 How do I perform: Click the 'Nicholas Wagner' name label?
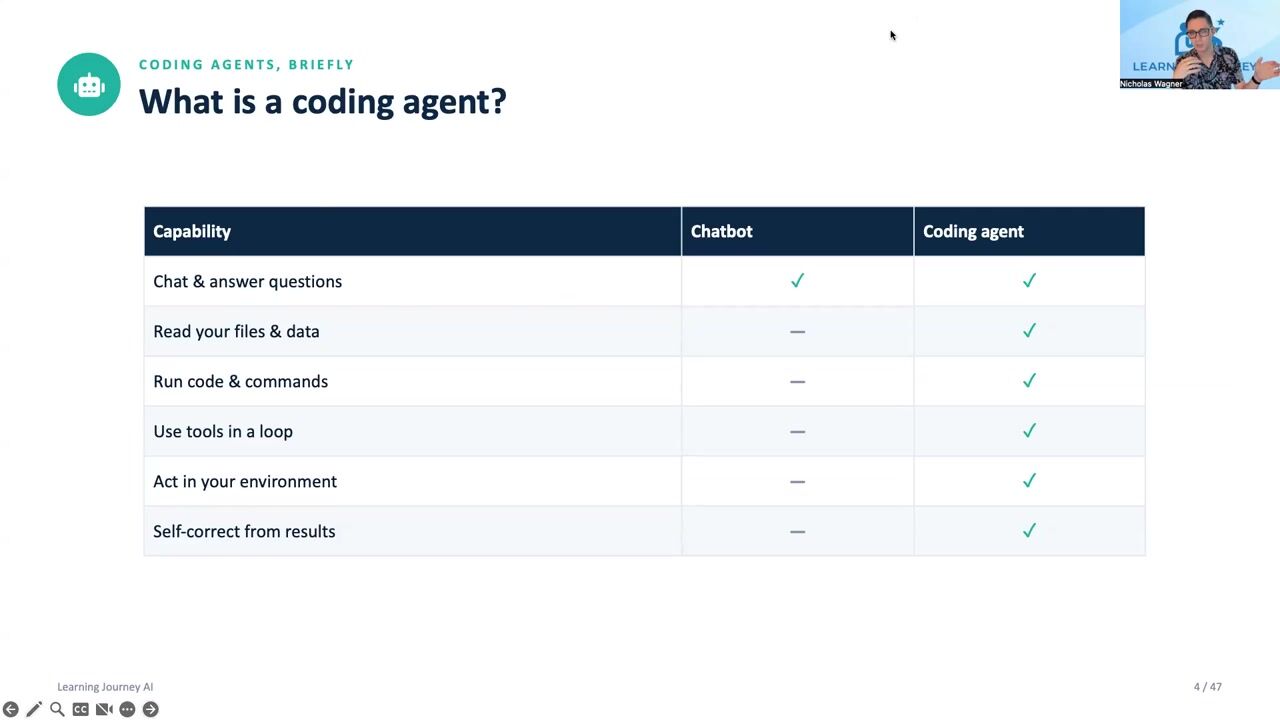pos(1151,84)
